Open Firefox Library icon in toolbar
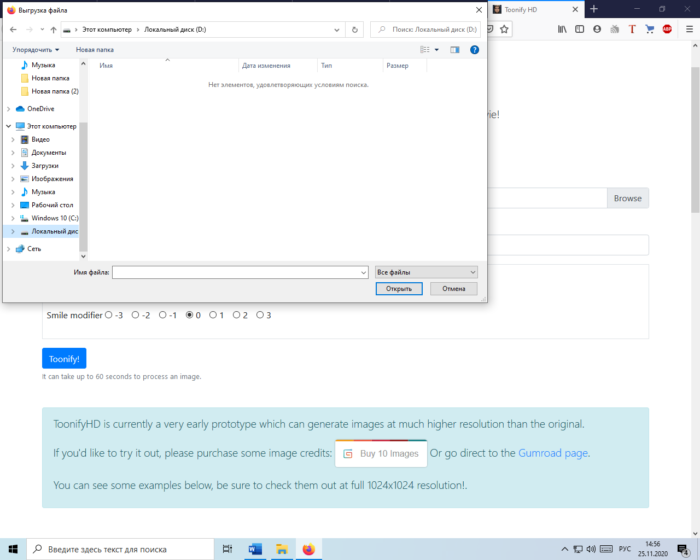 pyautogui.click(x=563, y=30)
